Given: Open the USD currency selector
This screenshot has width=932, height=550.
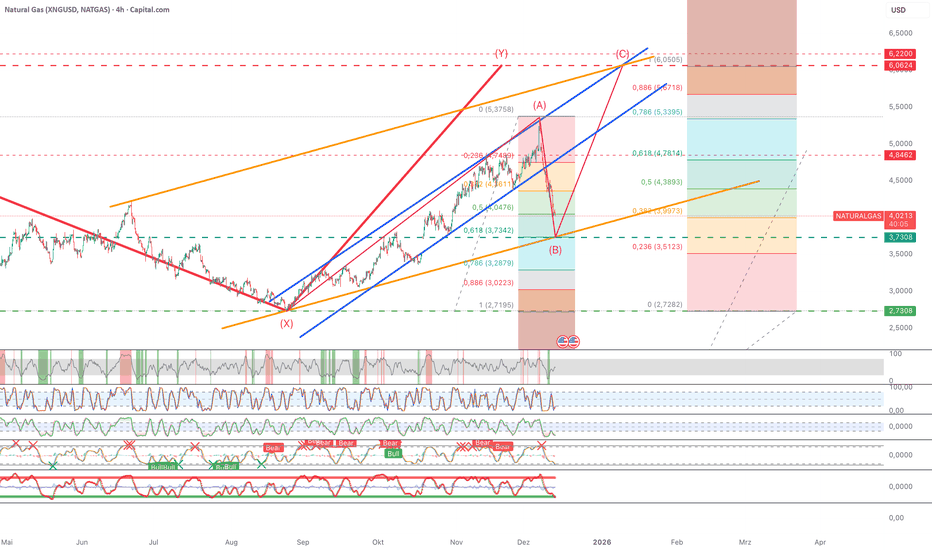Looking at the screenshot, I should tap(898, 10).
